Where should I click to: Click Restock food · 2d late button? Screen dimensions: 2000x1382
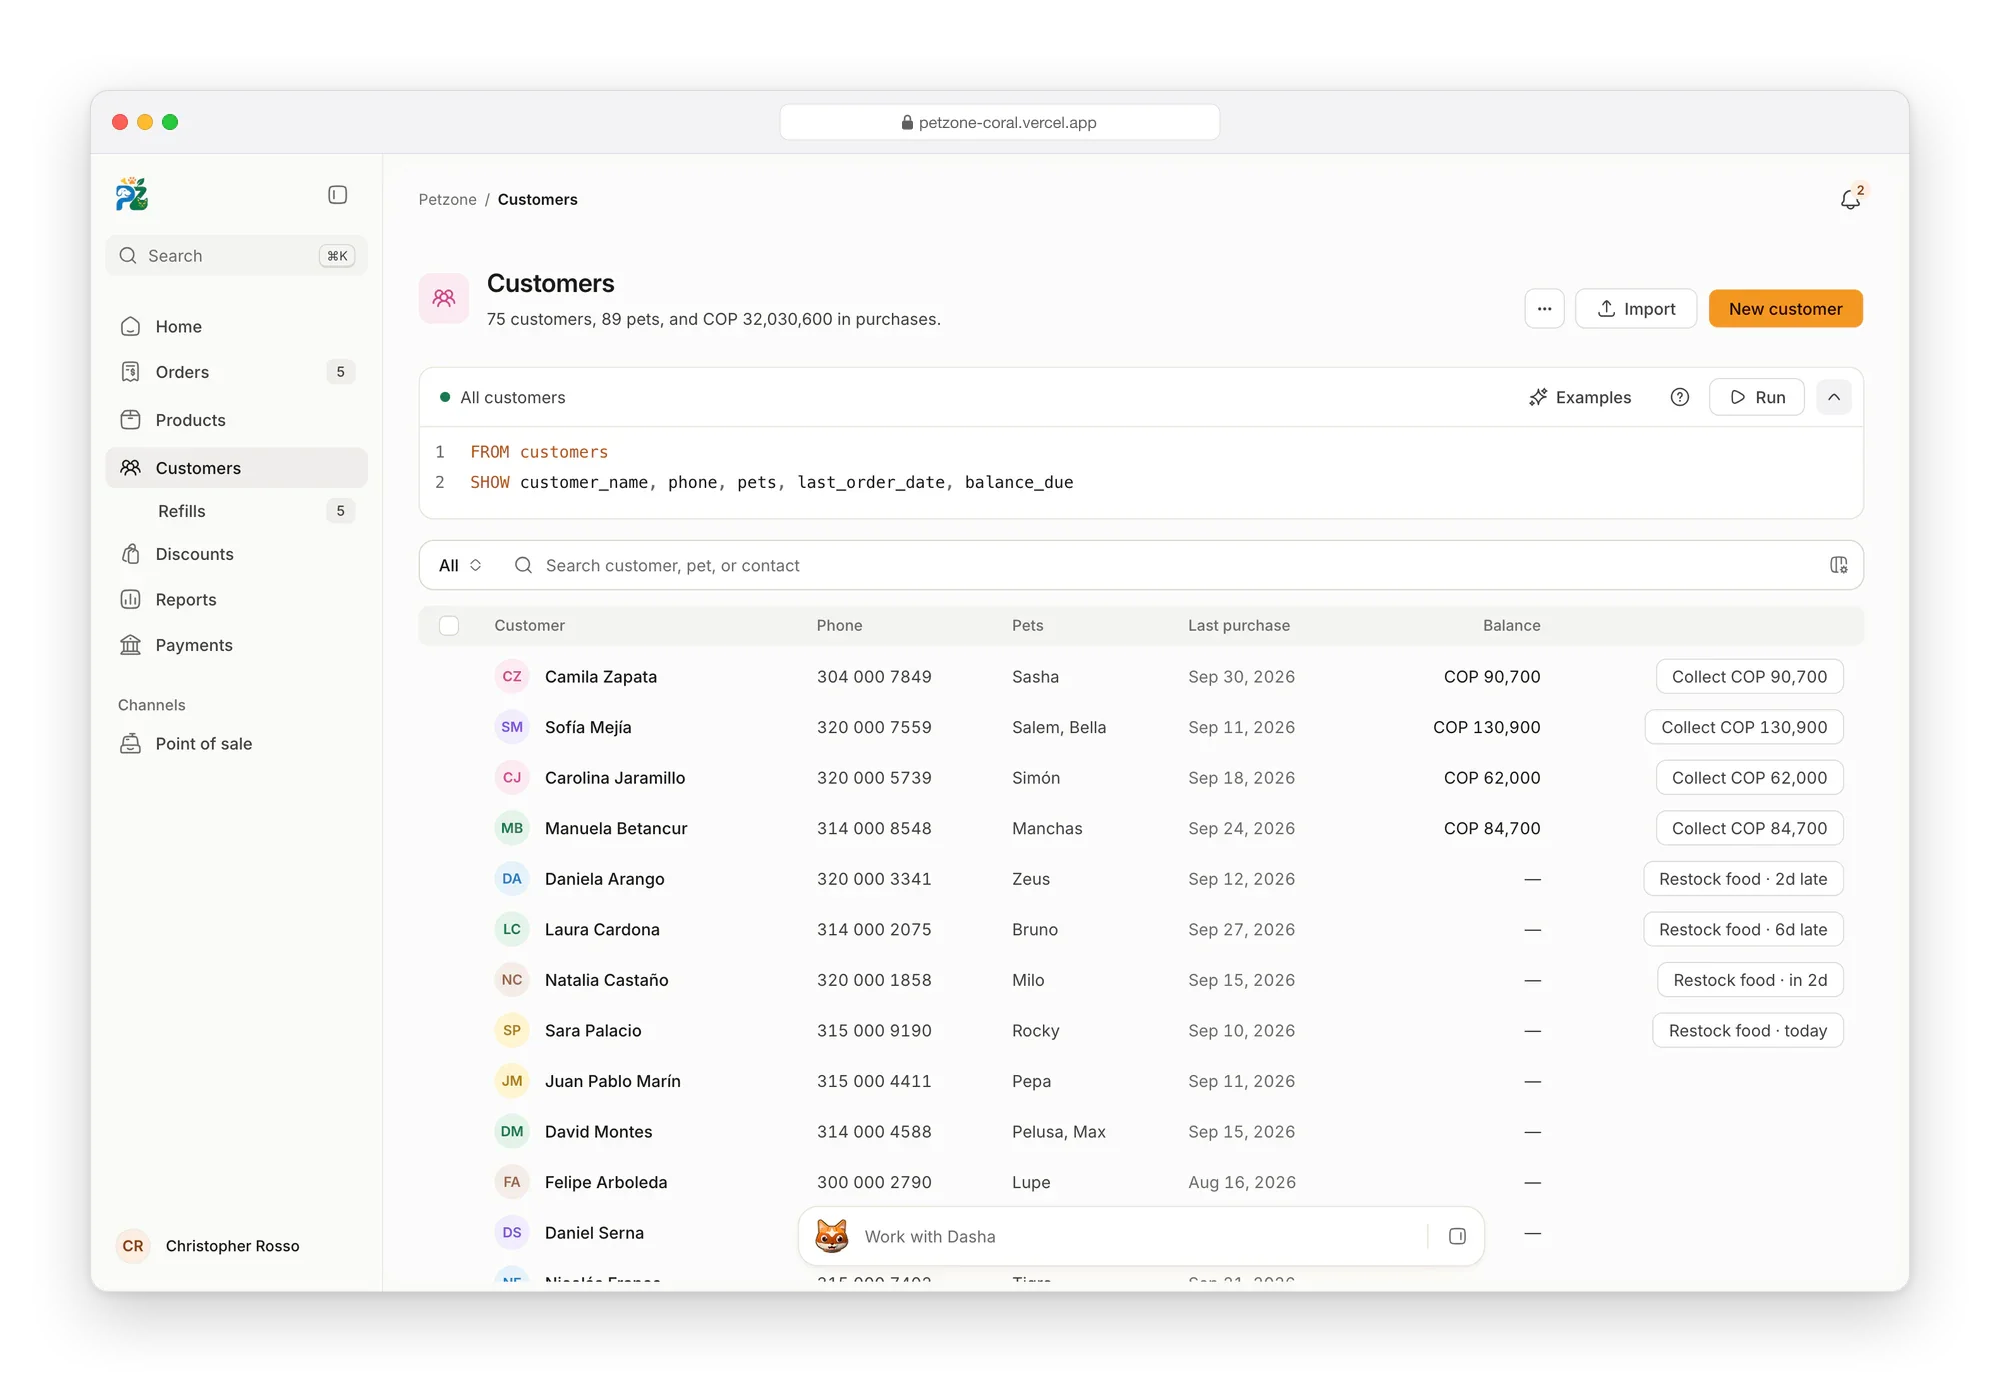pyautogui.click(x=1743, y=878)
